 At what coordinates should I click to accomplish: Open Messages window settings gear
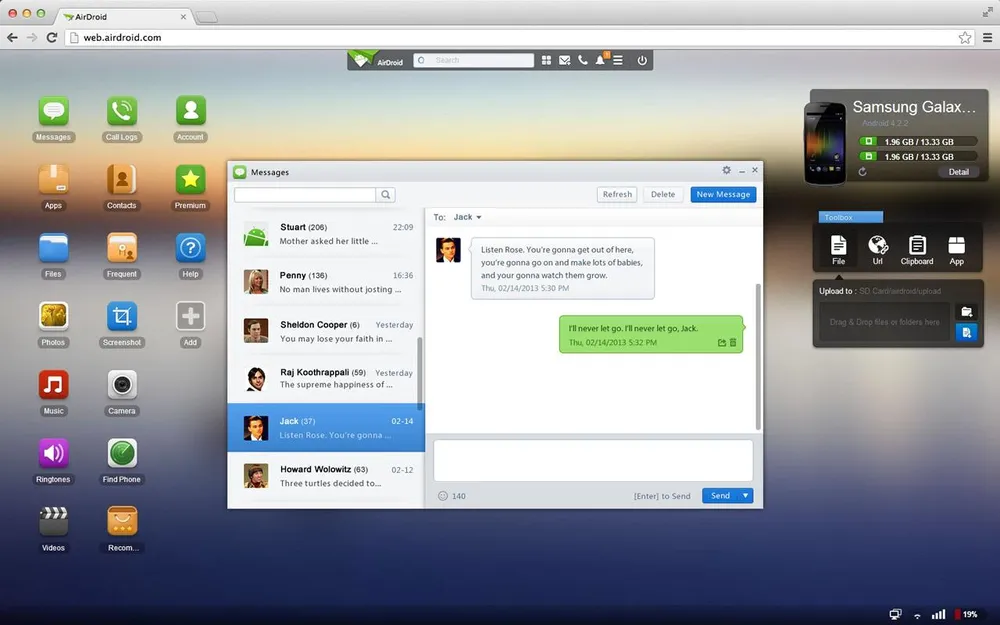(727, 171)
